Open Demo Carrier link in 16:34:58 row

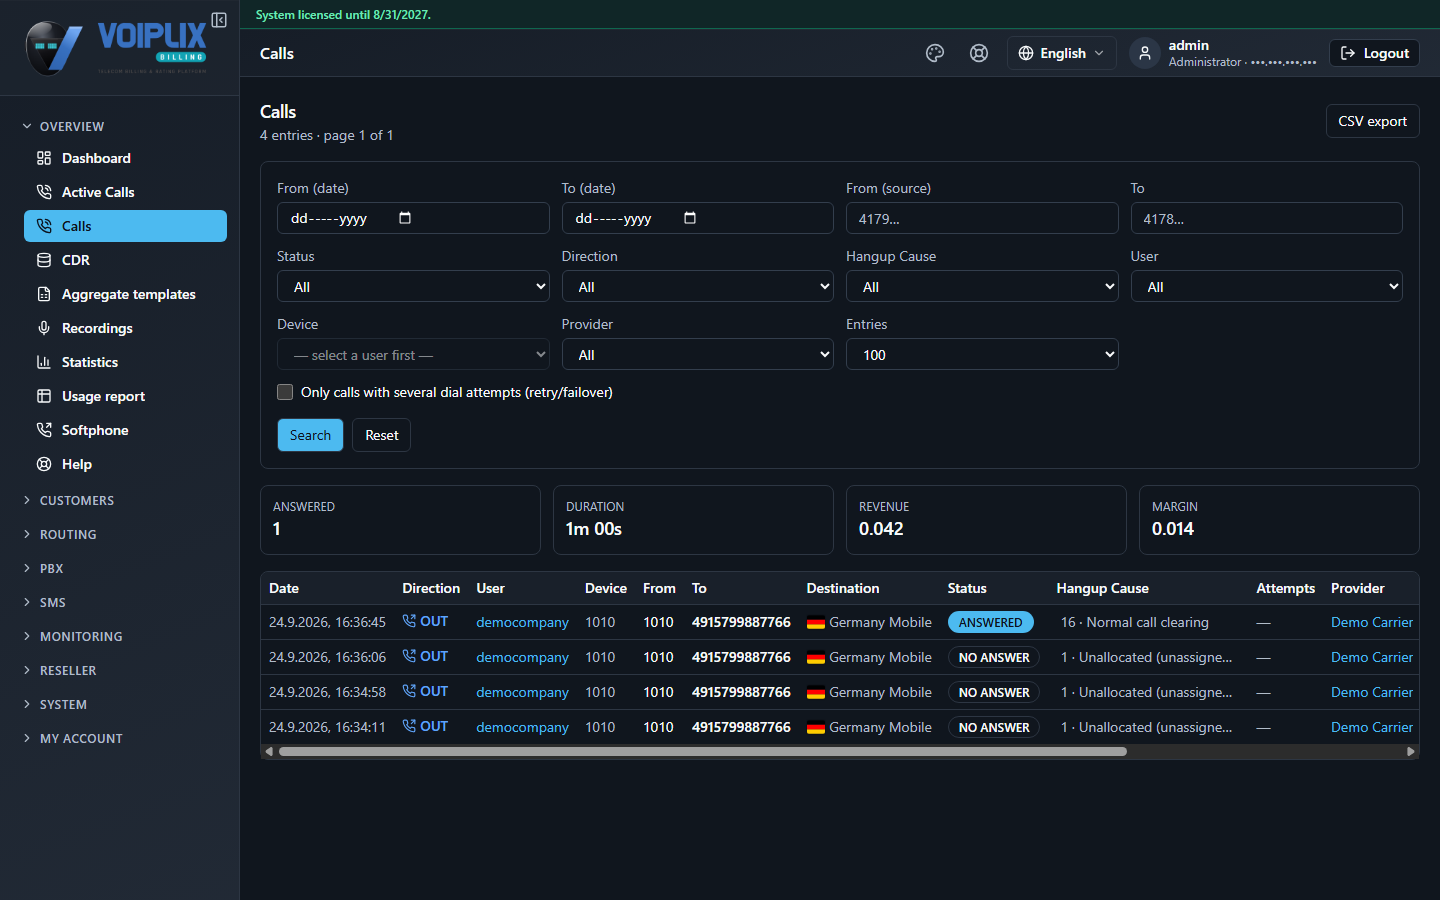[x=1372, y=692]
